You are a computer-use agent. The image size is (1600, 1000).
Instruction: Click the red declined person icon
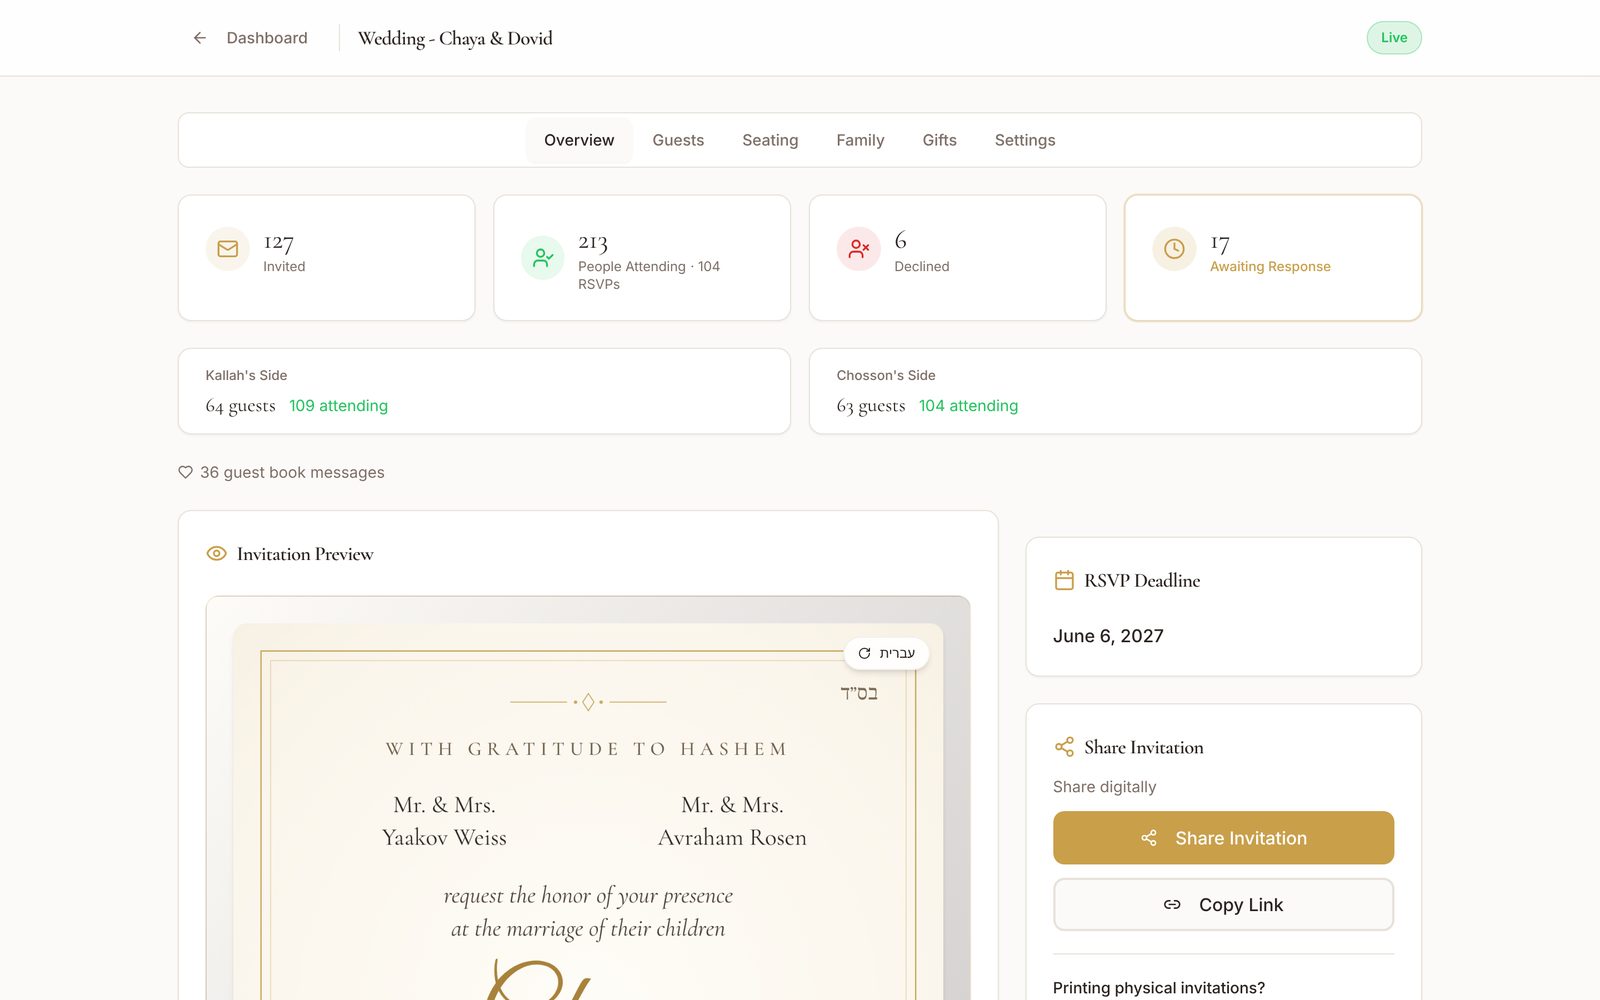click(x=859, y=249)
